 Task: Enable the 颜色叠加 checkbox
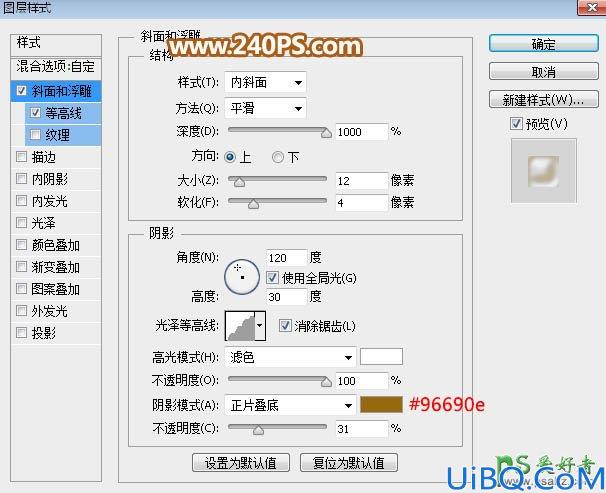[21, 245]
